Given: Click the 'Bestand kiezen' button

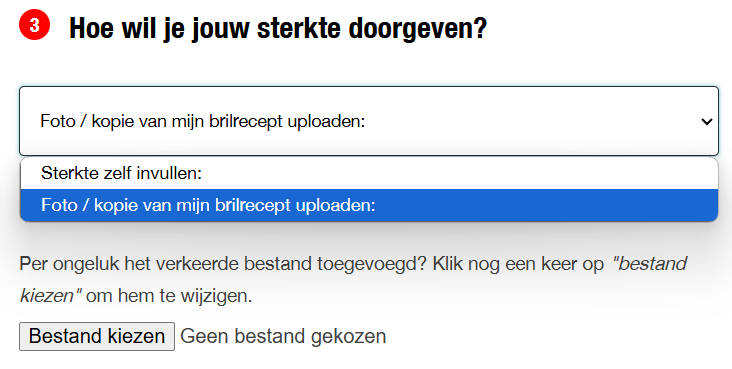Looking at the screenshot, I should coord(97,336).
